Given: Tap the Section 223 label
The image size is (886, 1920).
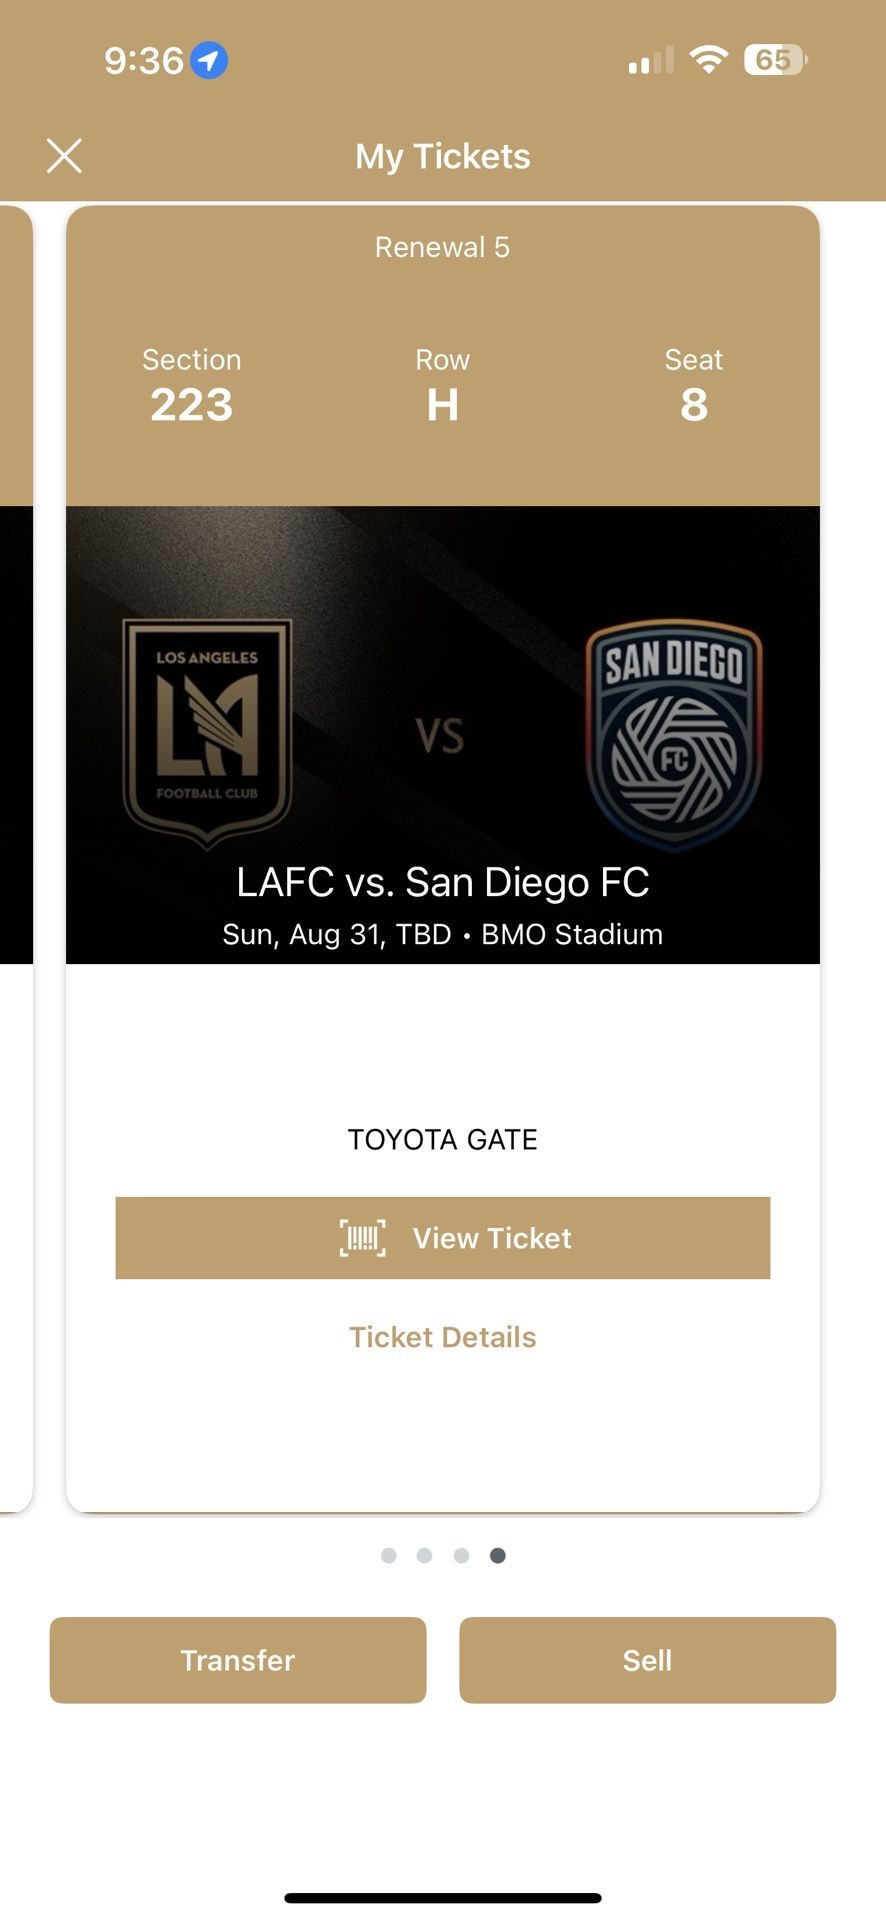Looking at the screenshot, I should [x=191, y=385].
